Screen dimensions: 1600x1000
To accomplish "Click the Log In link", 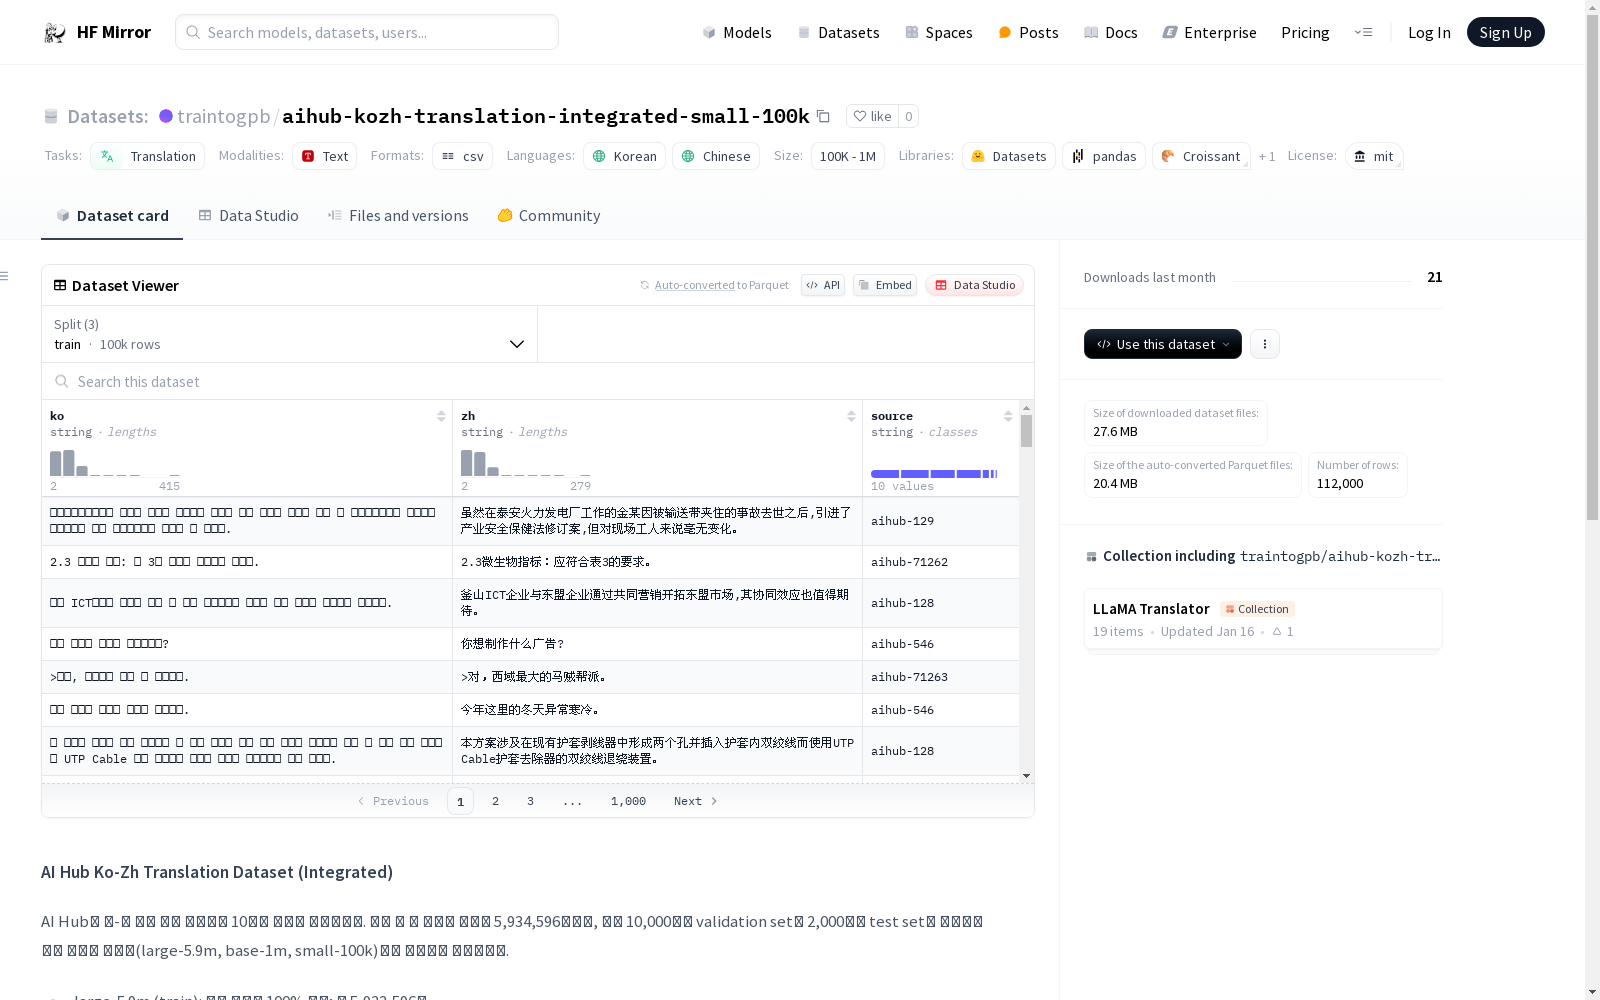I will [1429, 32].
